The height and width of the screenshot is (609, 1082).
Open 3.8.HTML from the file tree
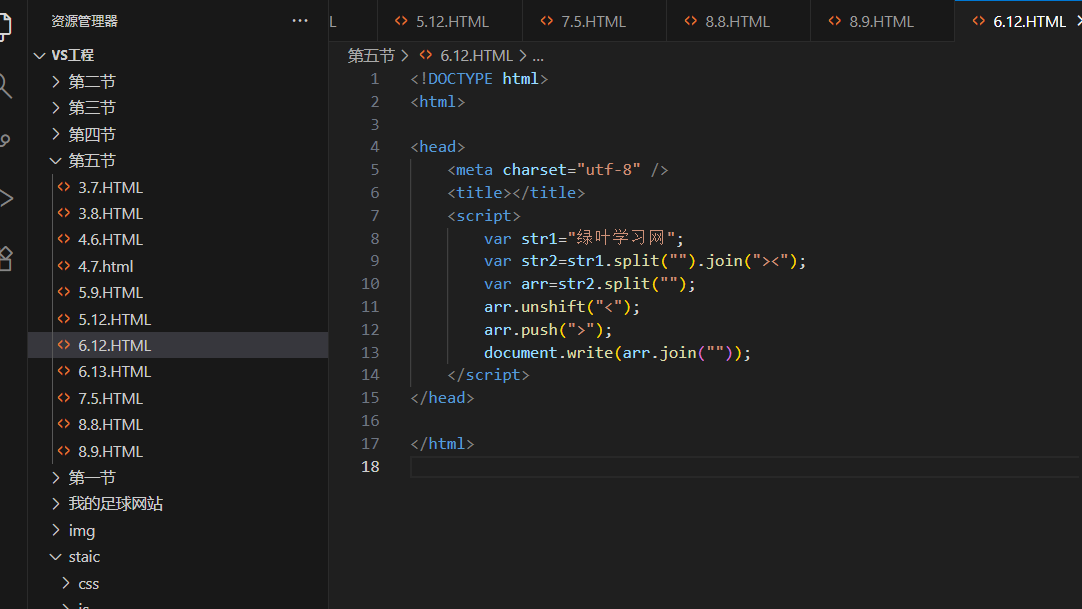pos(178,213)
